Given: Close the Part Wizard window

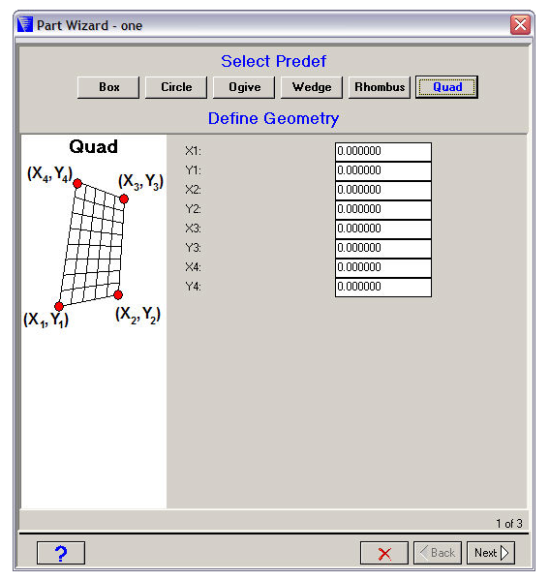Looking at the screenshot, I should point(520,25).
